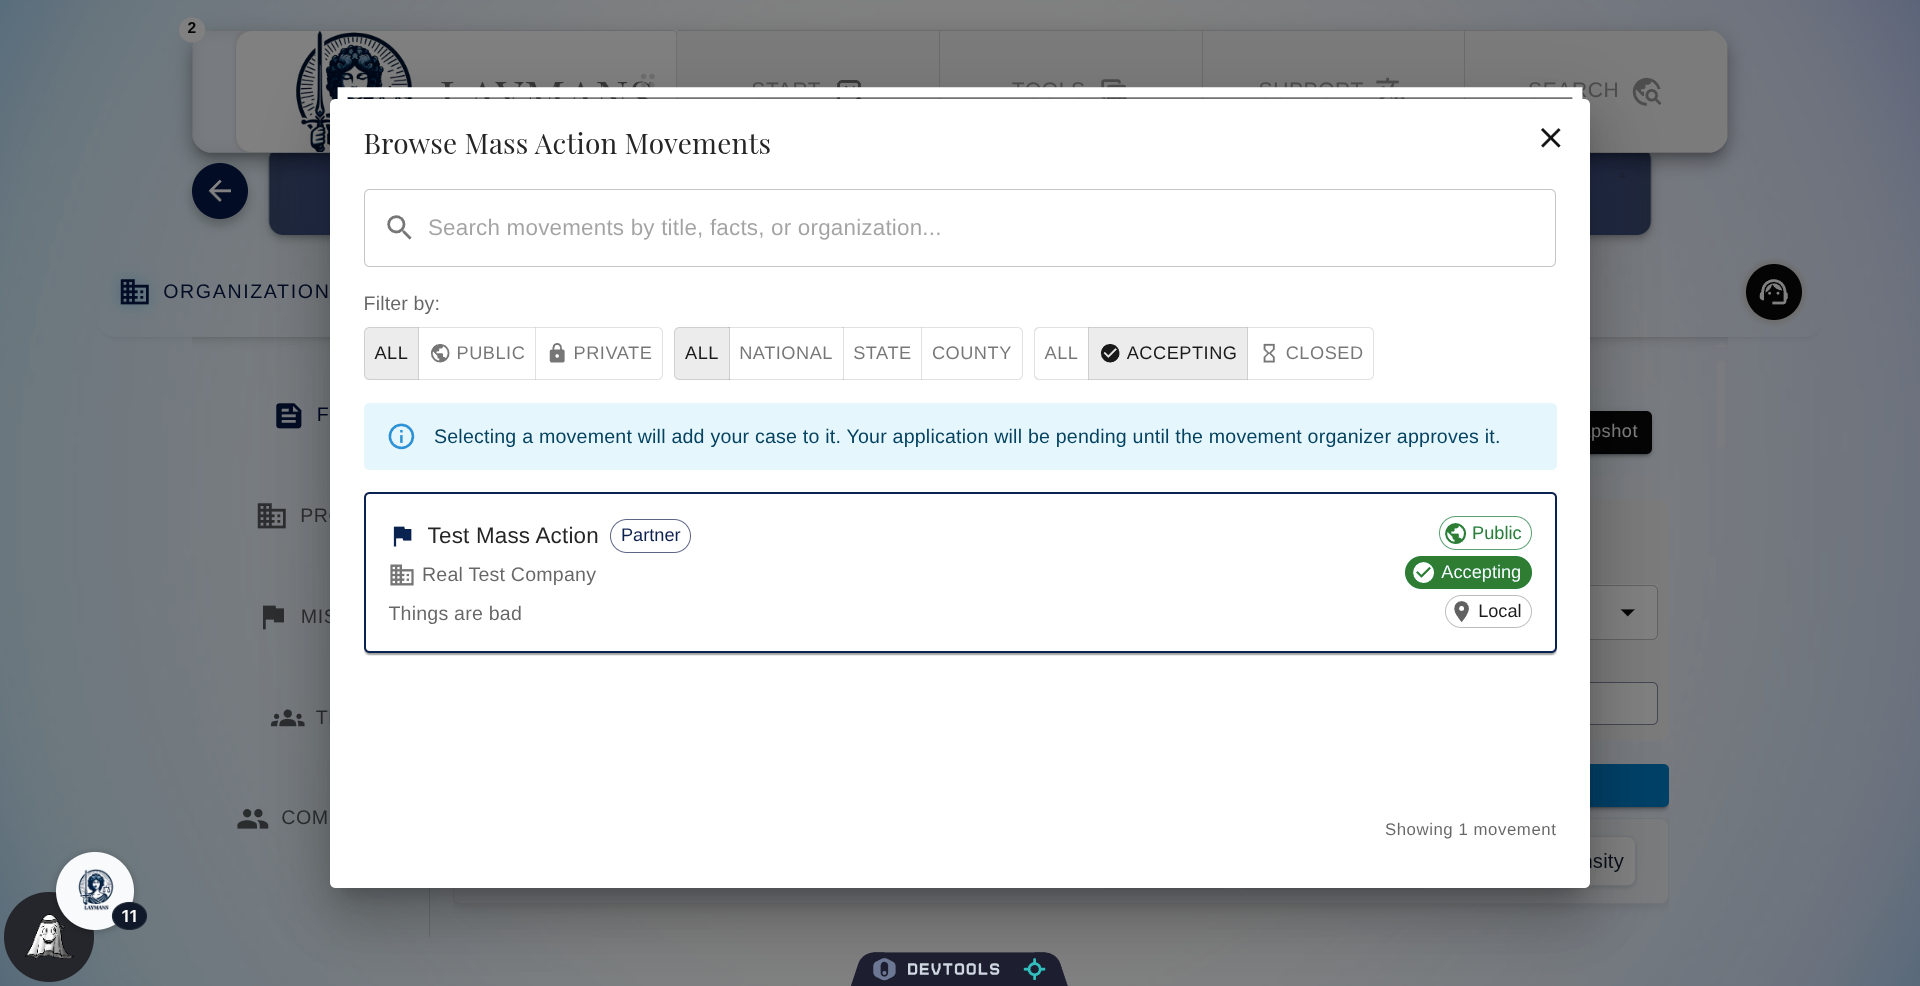Open the support headset chat button
Viewport: 1920px width, 986px height.
pos(1774,292)
